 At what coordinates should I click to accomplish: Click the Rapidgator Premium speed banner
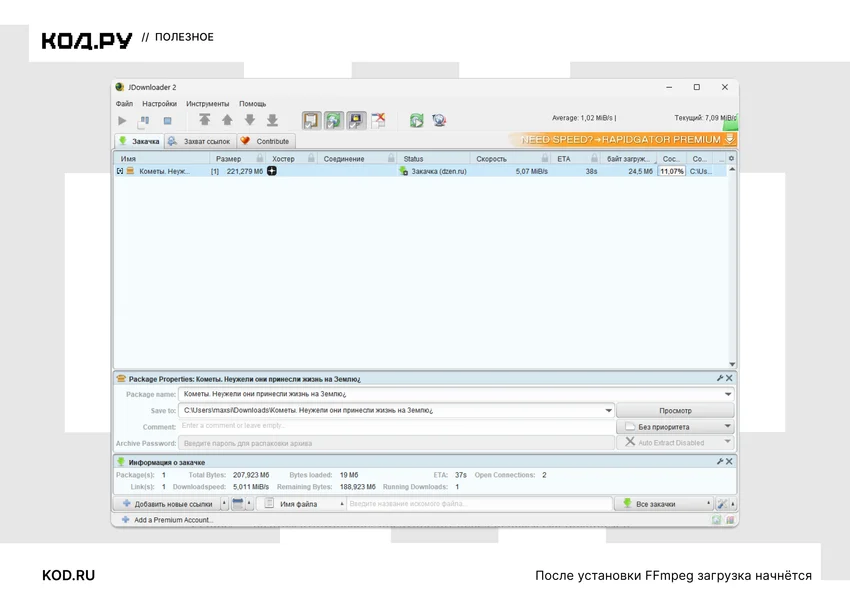pos(623,140)
